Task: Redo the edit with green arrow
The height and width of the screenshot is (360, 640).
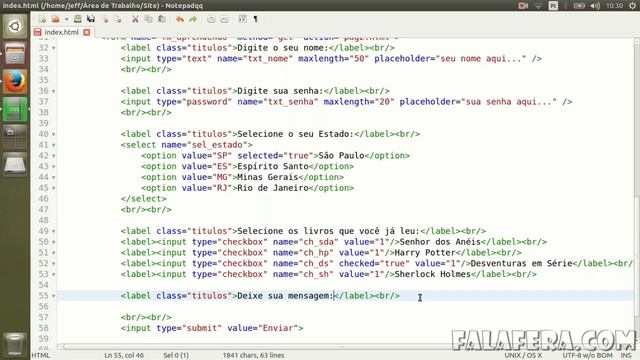Action: (x=193, y=19)
